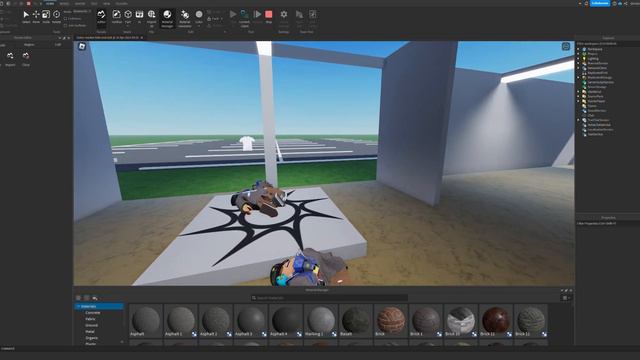Screen dimensions: 640x360
Task: Select the Concrete material category
Action: (93, 313)
